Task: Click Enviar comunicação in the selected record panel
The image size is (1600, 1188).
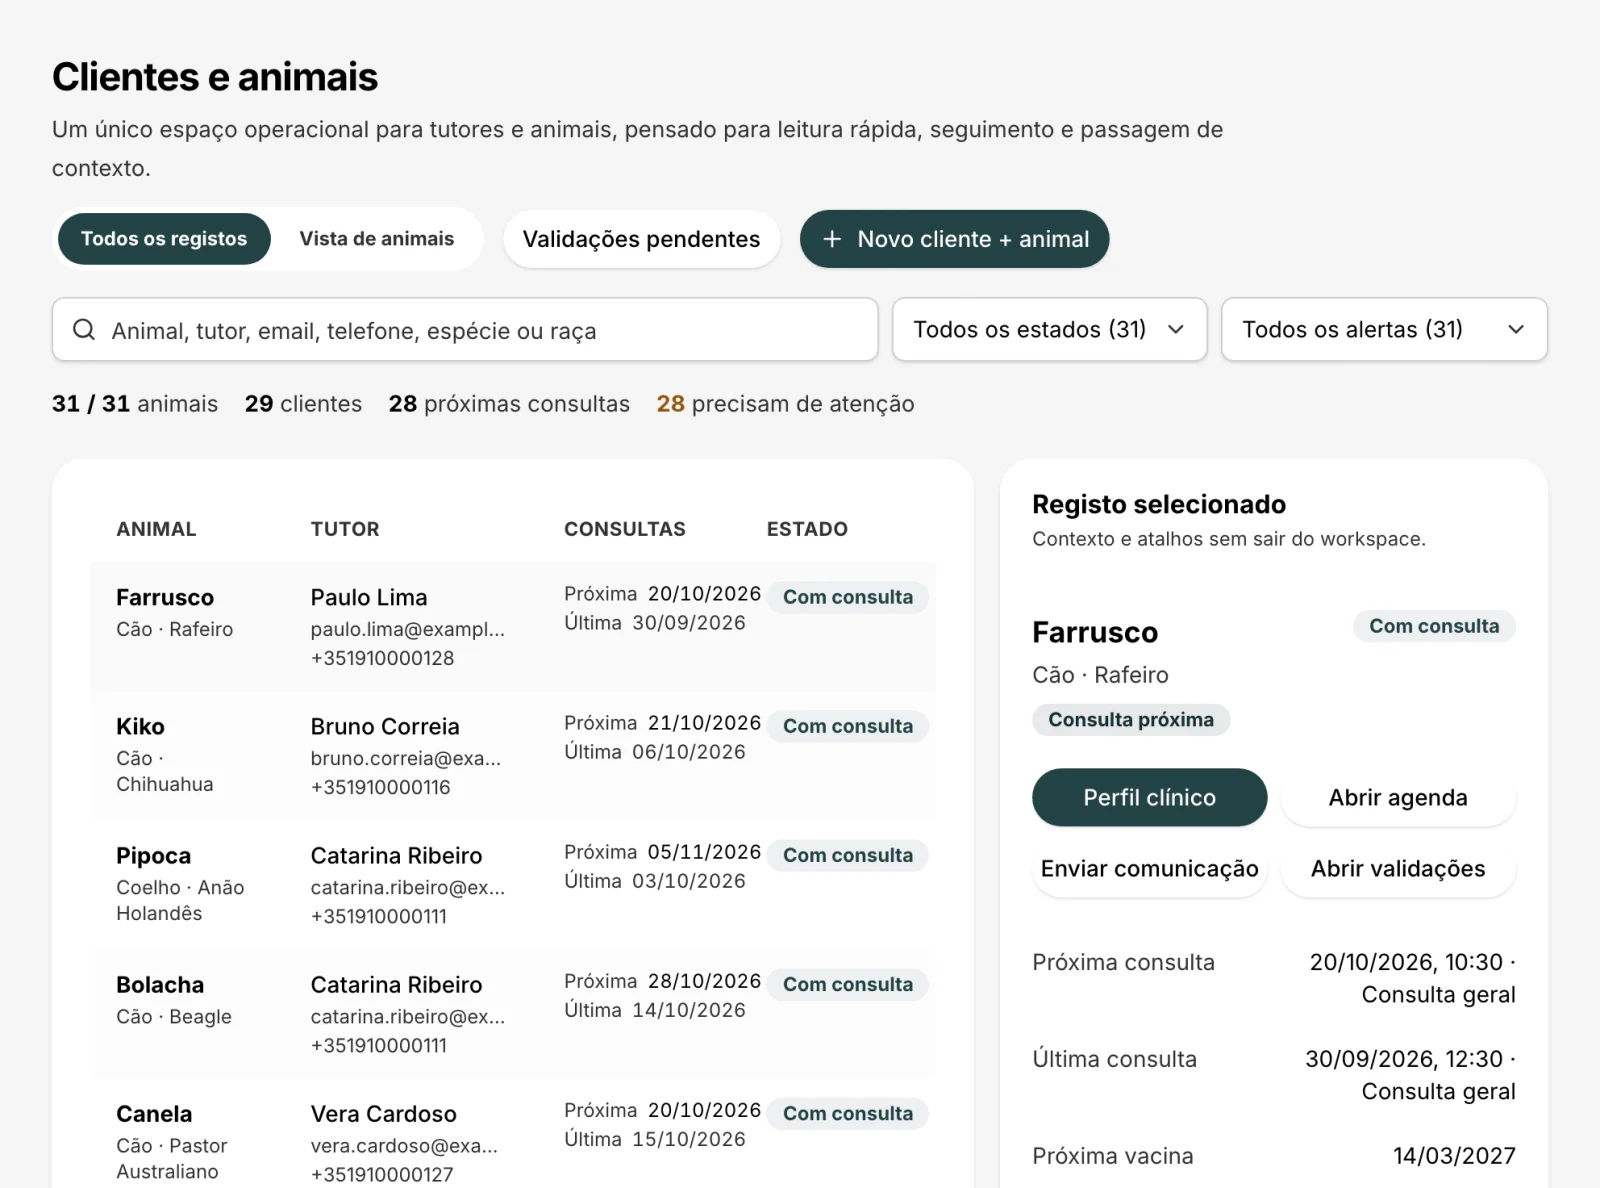Action: (1149, 868)
